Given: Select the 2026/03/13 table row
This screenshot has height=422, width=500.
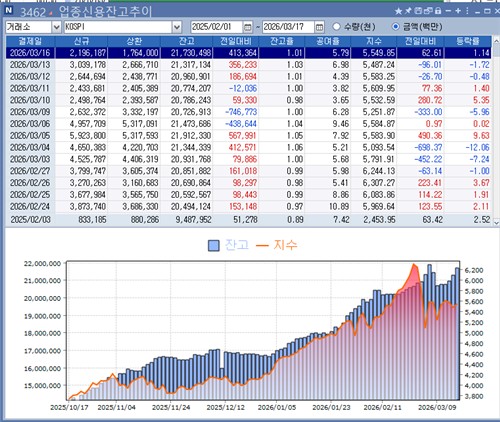Looking at the screenshot, I should (x=249, y=65).
